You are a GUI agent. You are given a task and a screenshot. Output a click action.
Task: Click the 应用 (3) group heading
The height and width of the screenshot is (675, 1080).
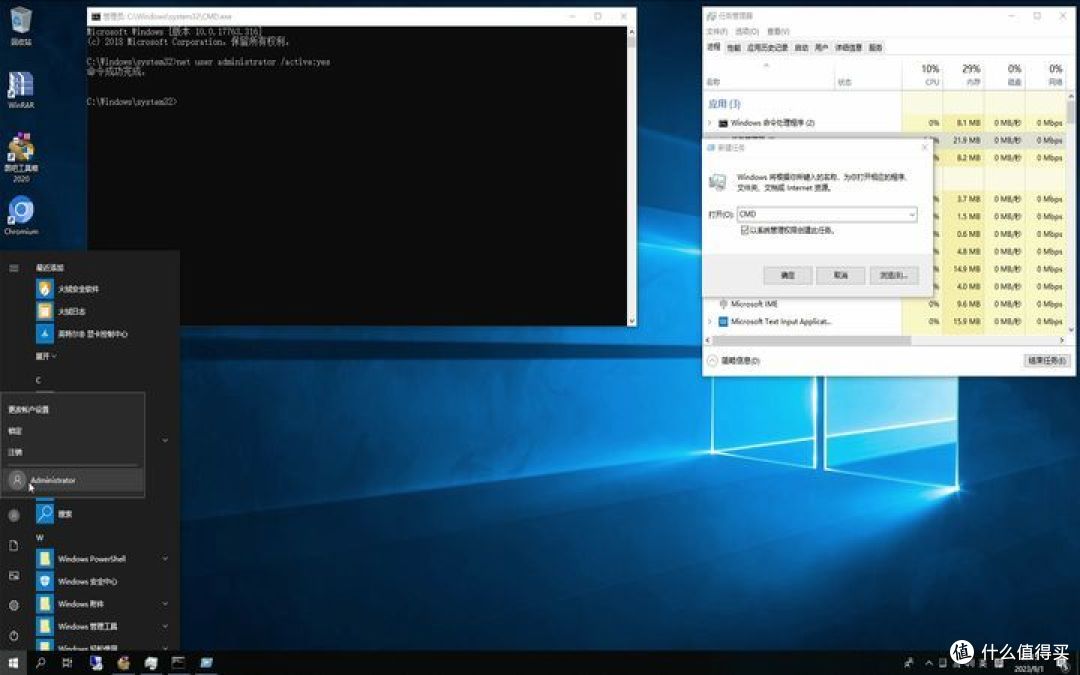point(724,104)
